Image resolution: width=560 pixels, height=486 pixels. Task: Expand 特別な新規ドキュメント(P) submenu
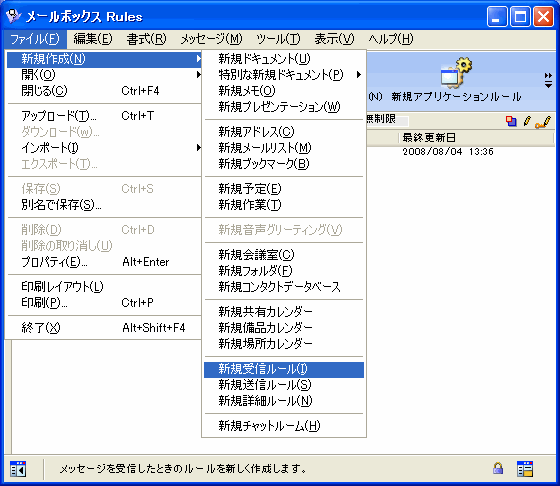pos(284,75)
